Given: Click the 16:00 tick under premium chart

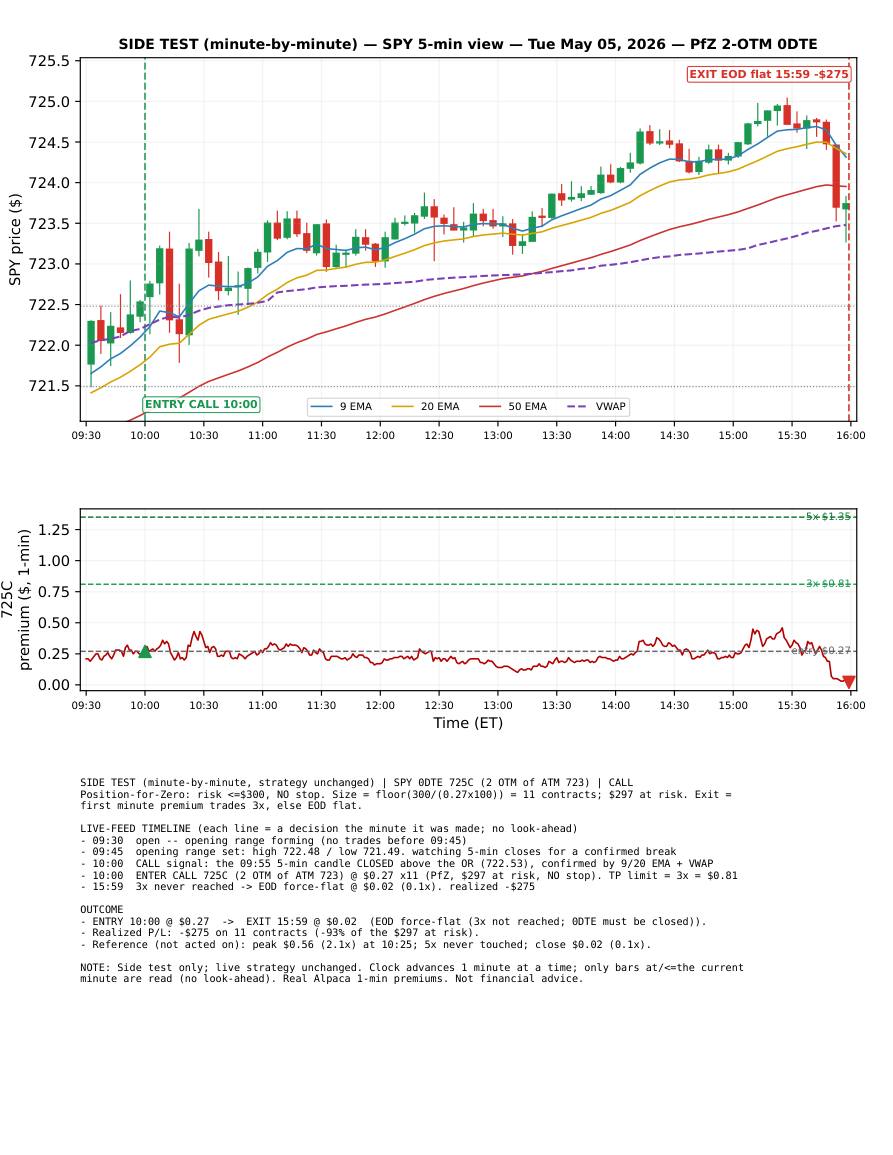Looking at the screenshot, I should click(850, 705).
